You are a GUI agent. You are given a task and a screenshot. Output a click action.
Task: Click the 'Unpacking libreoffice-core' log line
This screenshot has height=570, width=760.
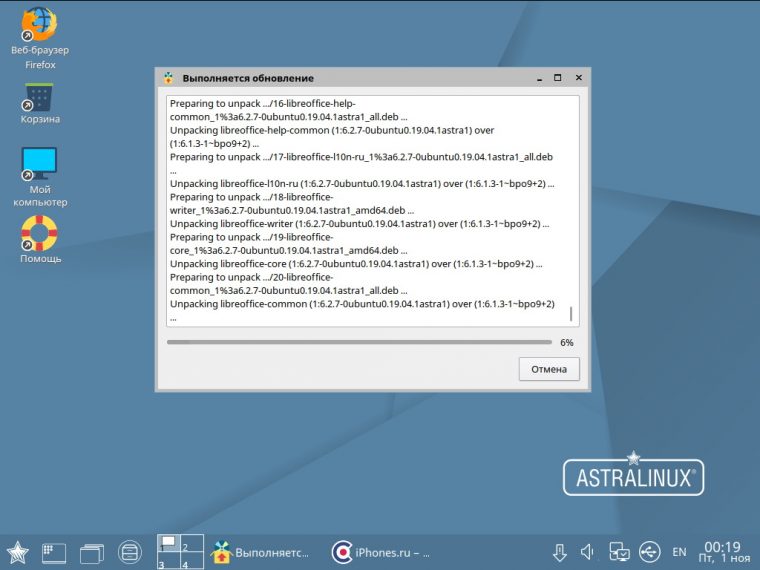356,264
